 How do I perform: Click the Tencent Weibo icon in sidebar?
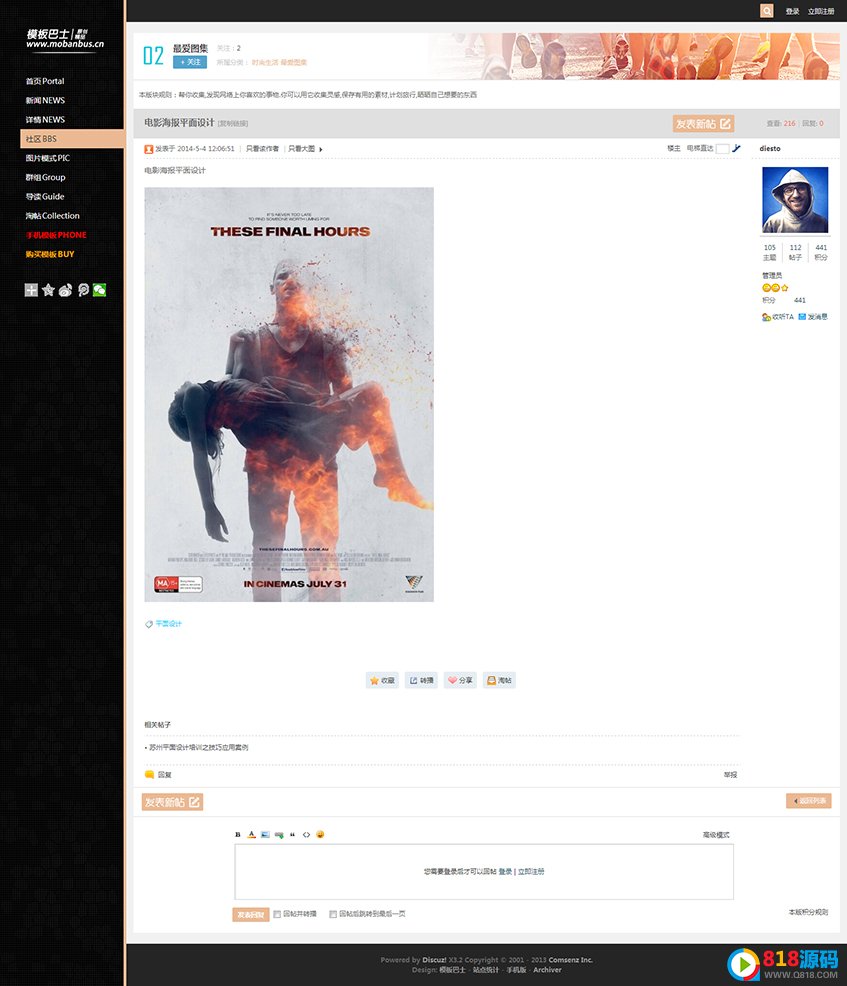[x=83, y=290]
